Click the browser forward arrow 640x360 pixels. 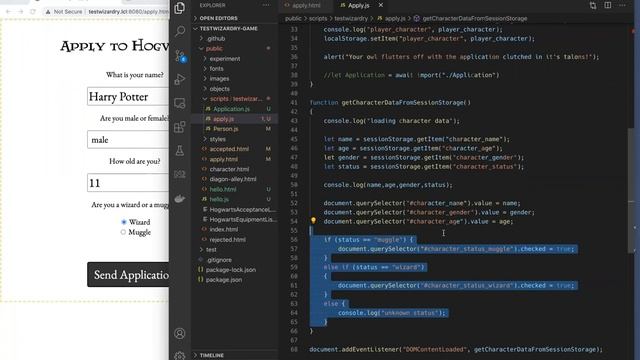click(x=20, y=12)
